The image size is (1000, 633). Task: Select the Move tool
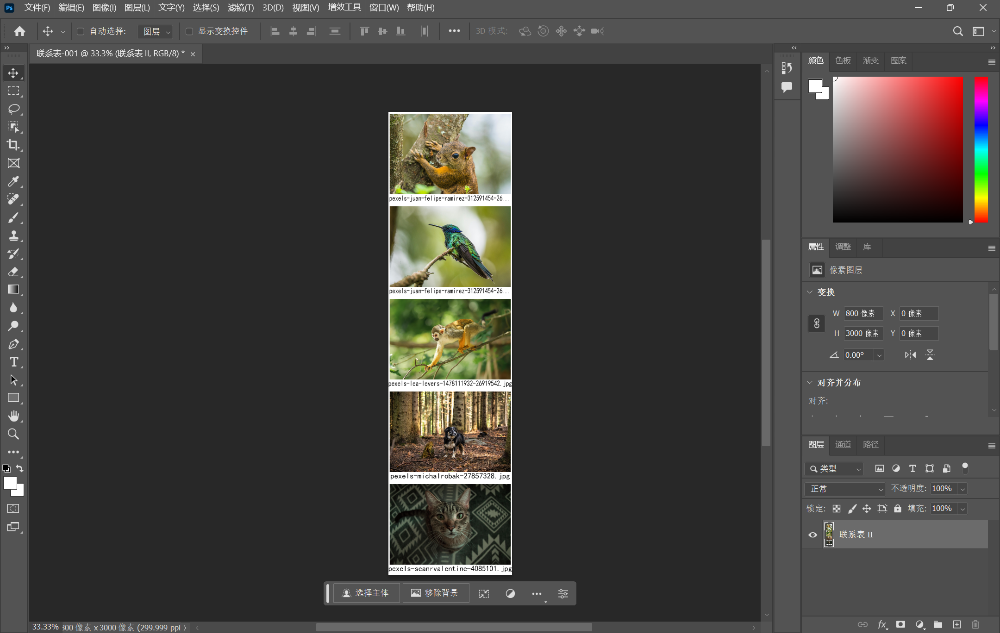[x=13, y=72]
